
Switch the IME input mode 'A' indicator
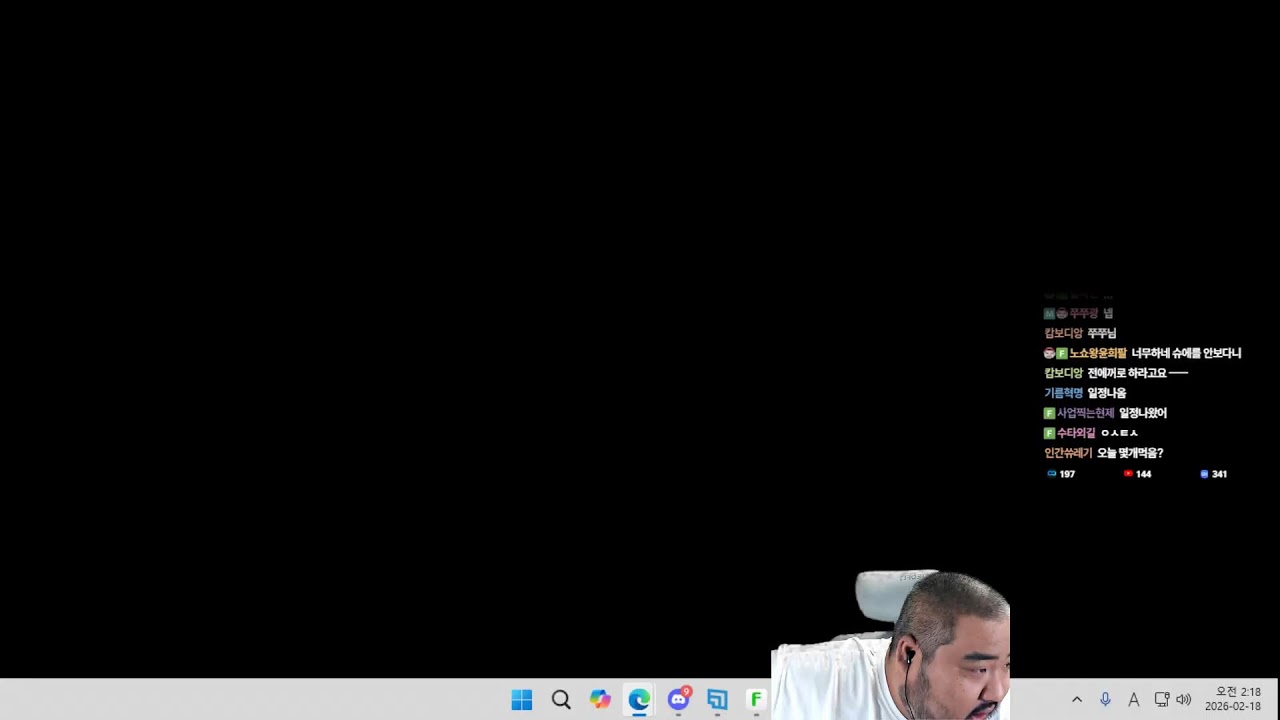point(1133,700)
